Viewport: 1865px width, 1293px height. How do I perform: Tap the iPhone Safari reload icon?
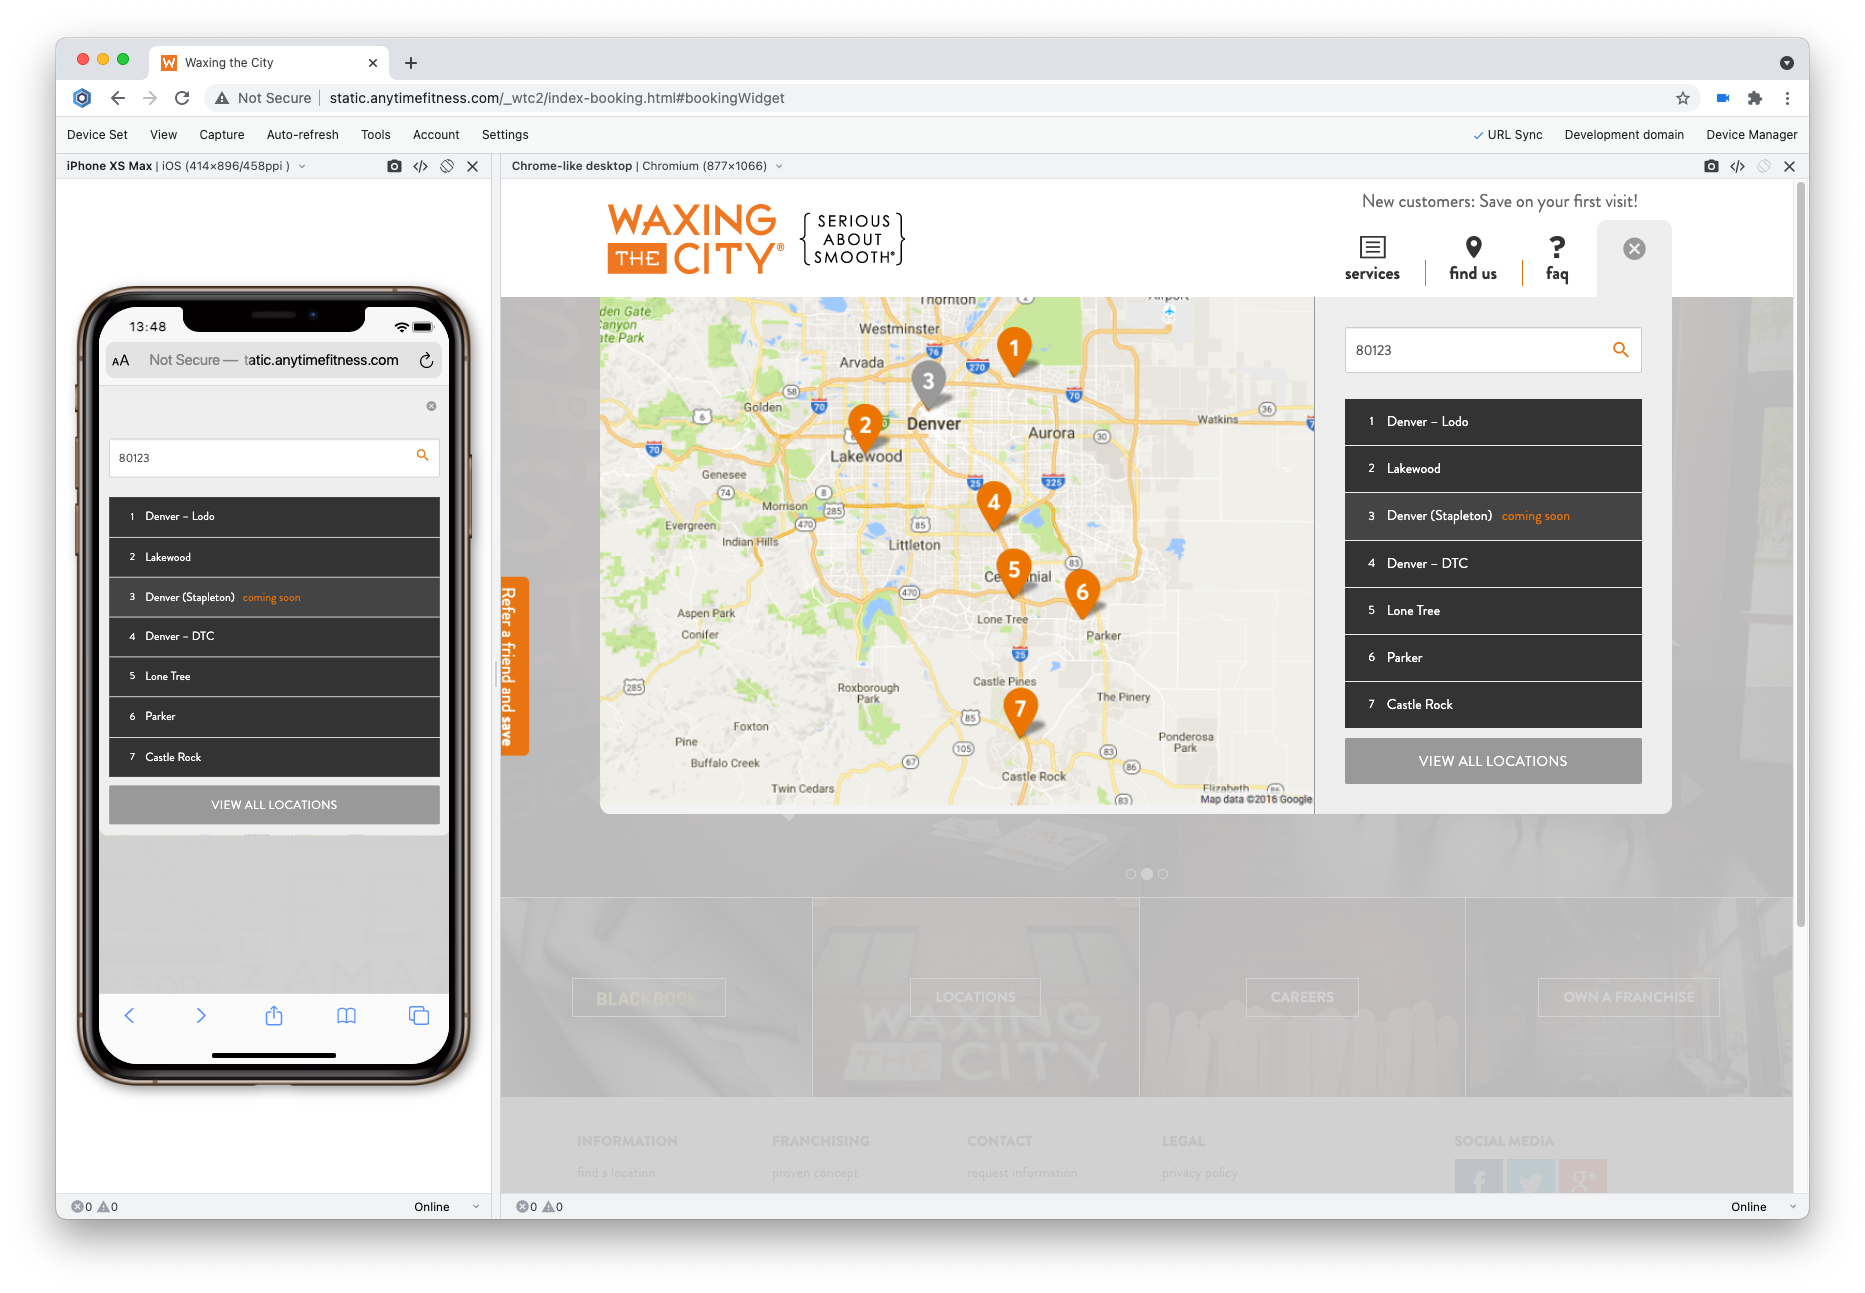coord(426,360)
